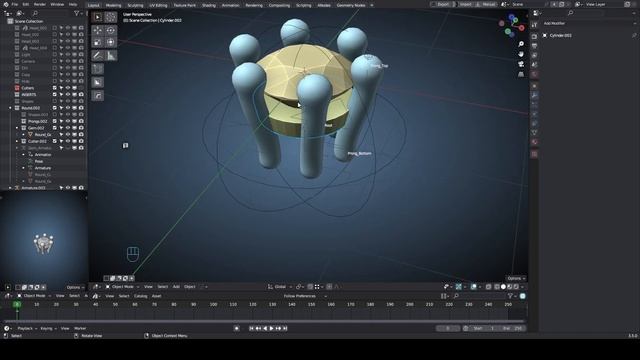
Task: Open the Render menu
Action: click(x=40, y=4)
